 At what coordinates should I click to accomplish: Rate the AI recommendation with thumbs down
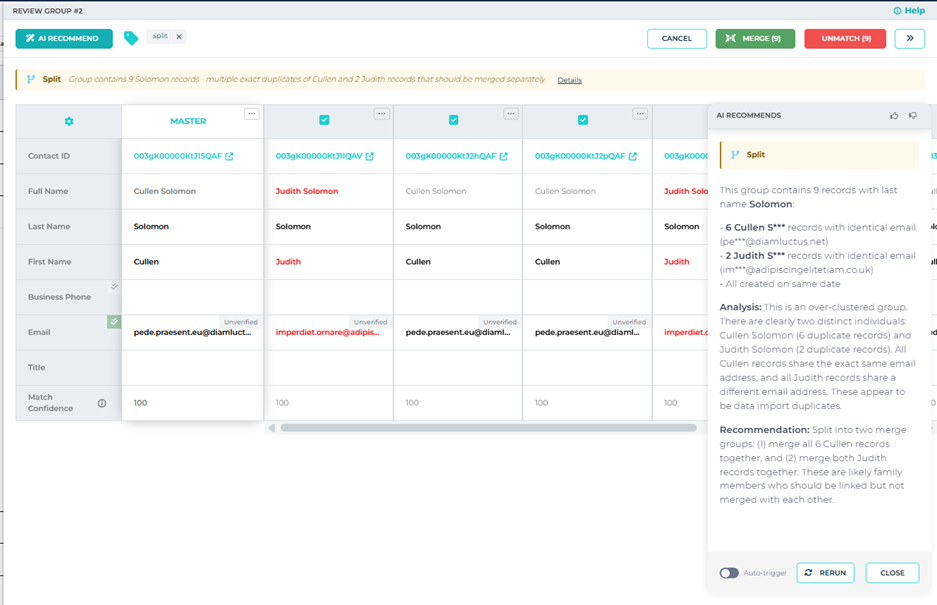point(913,115)
